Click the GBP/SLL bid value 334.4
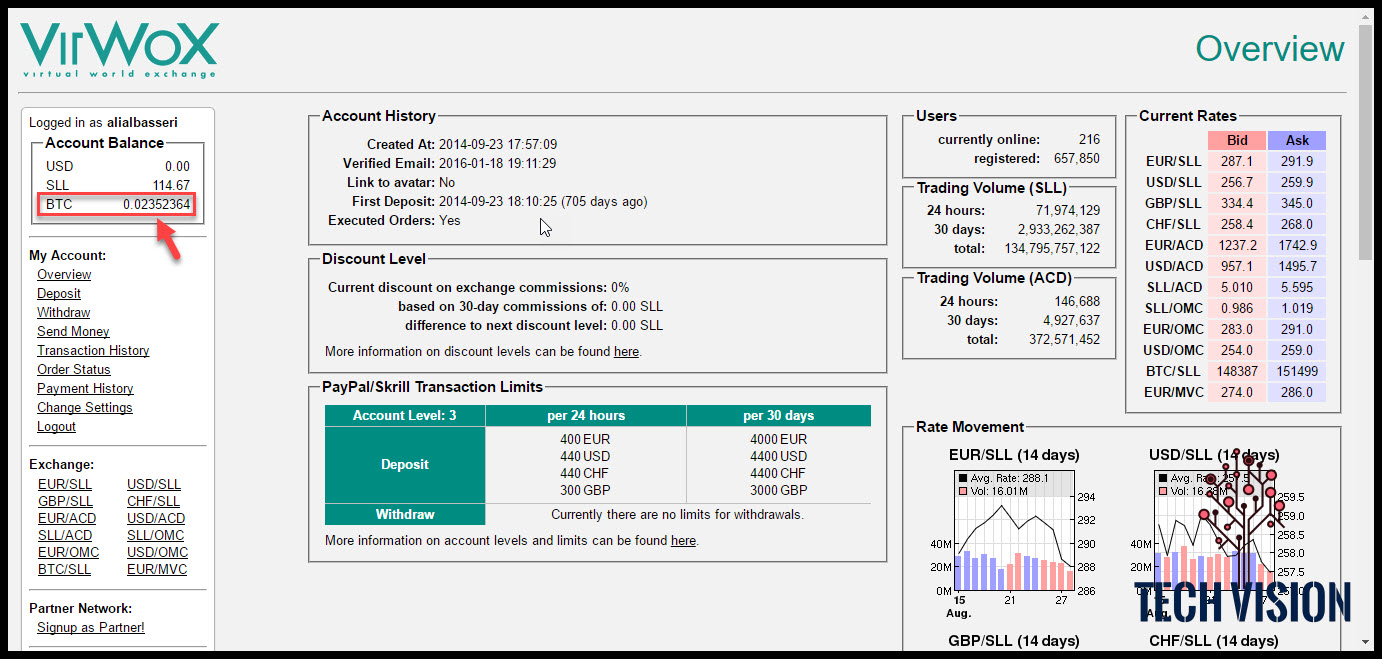The image size is (1382, 659). click(1237, 203)
